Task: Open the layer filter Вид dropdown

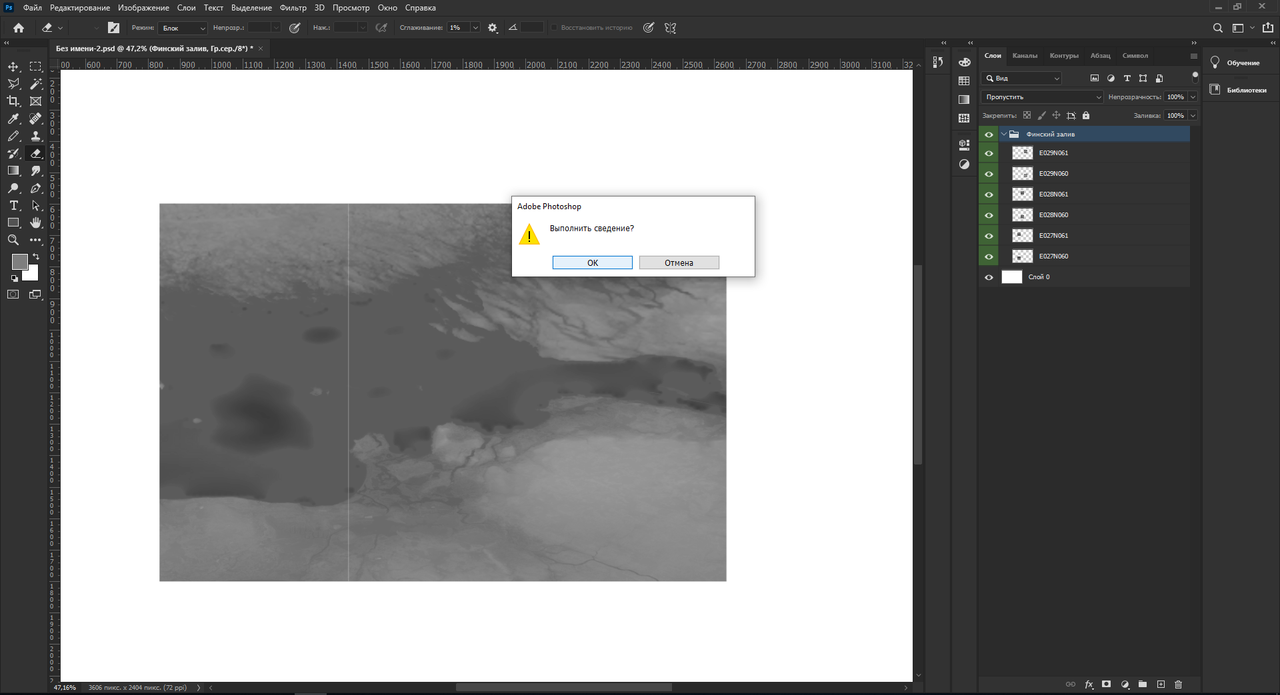Action: (x=1022, y=77)
